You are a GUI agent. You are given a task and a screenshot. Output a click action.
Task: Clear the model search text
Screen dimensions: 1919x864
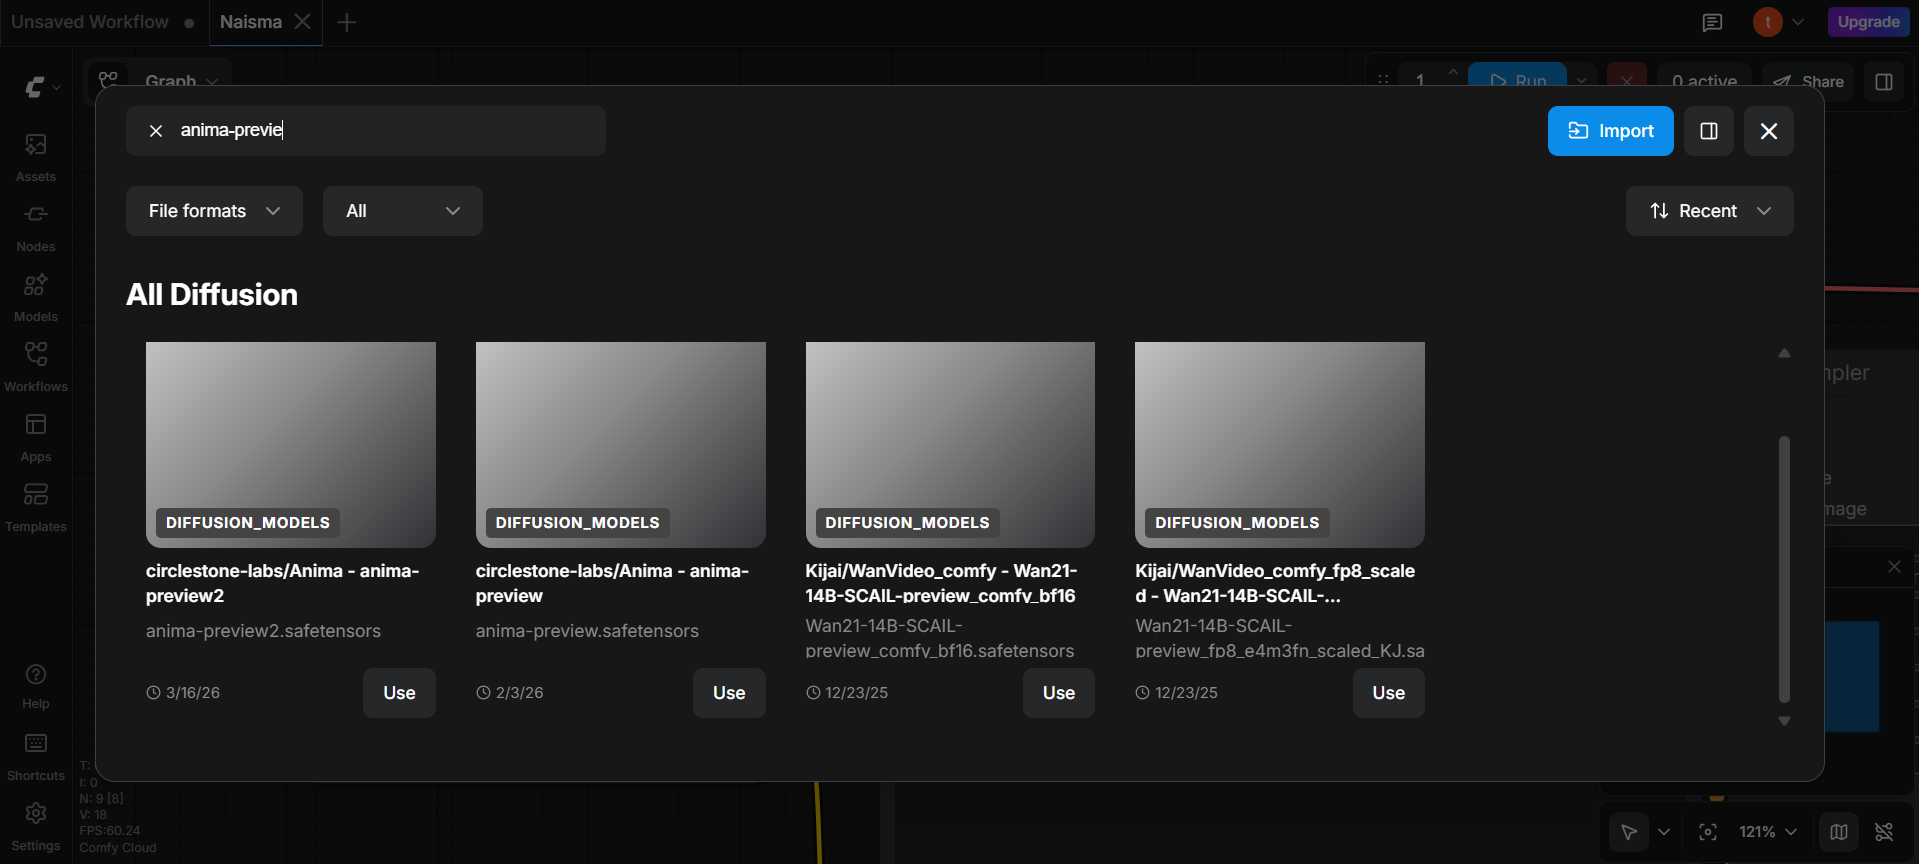156,131
